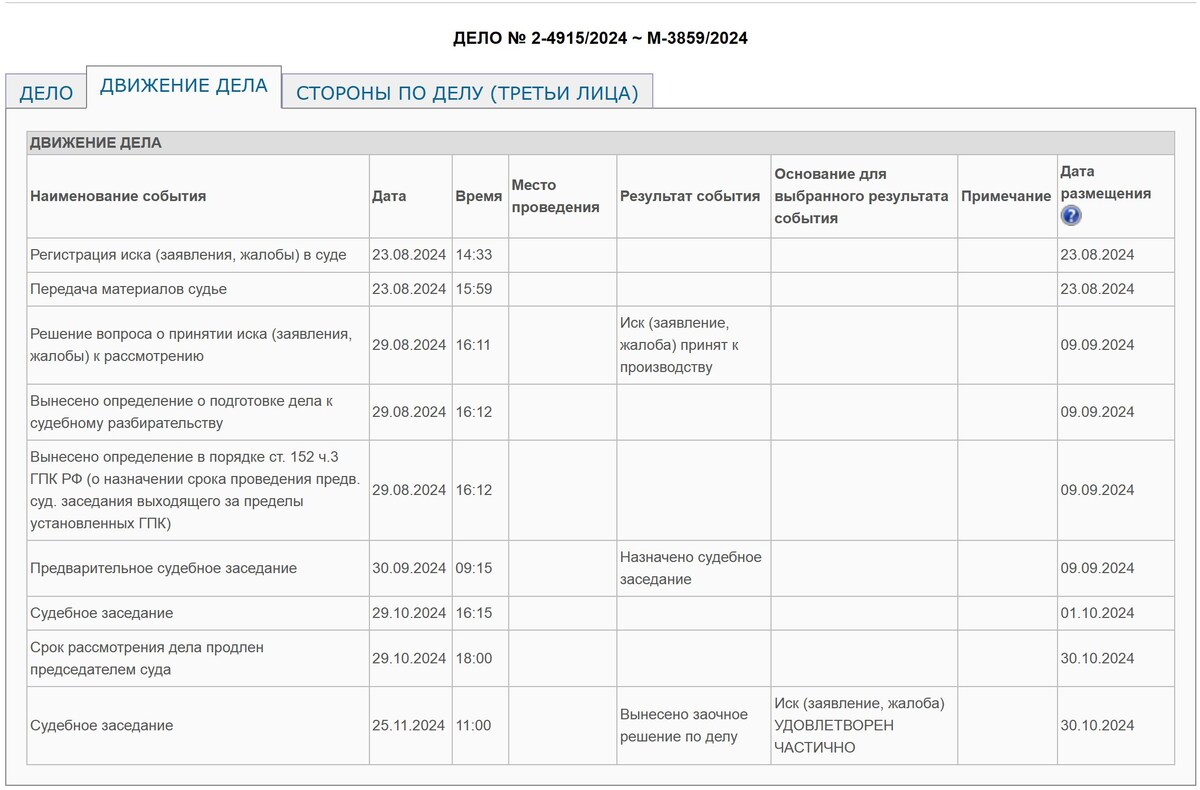This screenshot has height=790, width=1200.
Task: Click the time 16:11 cell
Action: [x=481, y=345]
